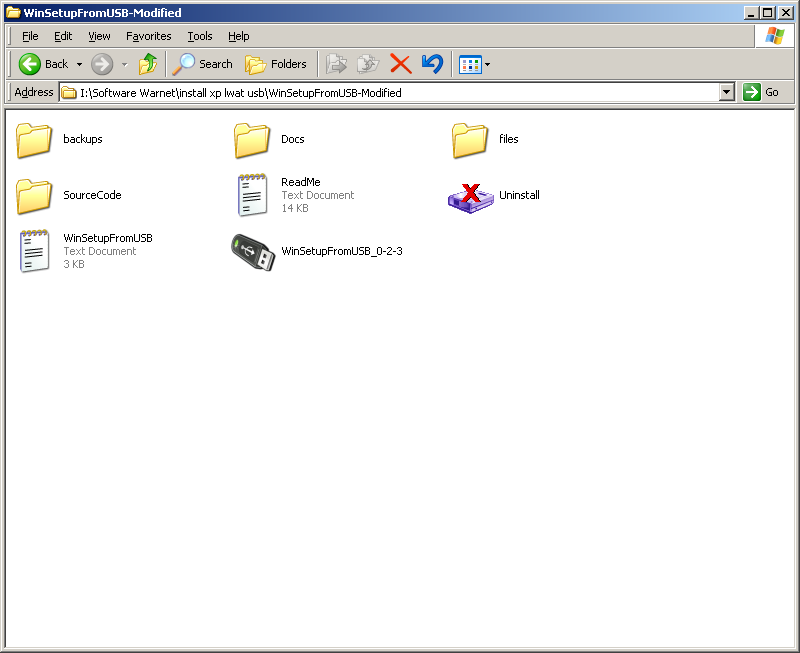Toggle the Folders pane
The height and width of the screenshot is (653, 800).
276,64
